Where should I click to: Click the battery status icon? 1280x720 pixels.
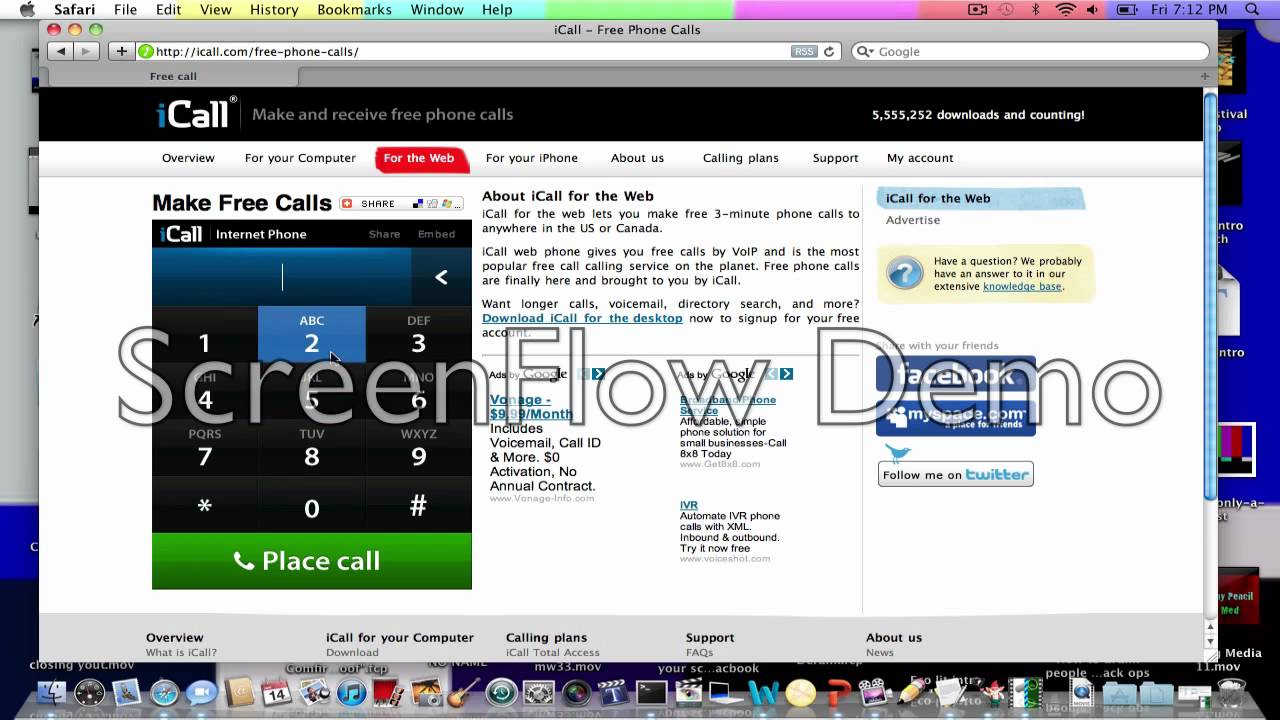(x=1126, y=9)
